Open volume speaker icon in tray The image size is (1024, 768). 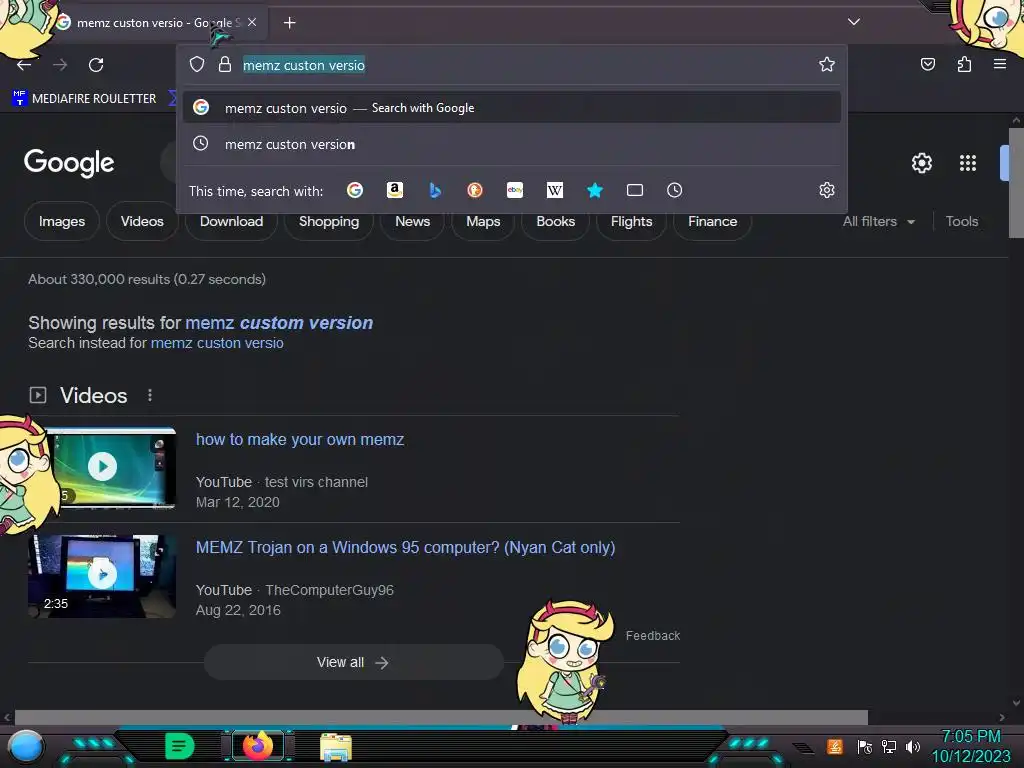(913, 746)
